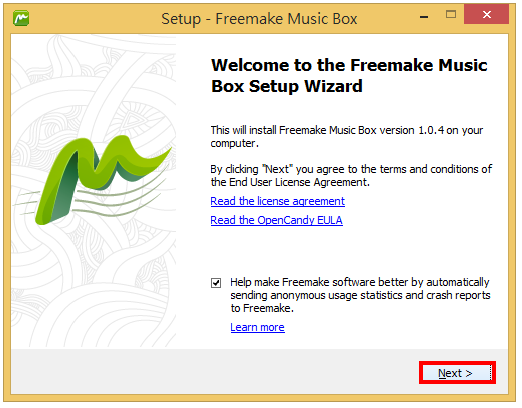
Task: Close the Freemake Music Box setup
Action: [x=487, y=14]
